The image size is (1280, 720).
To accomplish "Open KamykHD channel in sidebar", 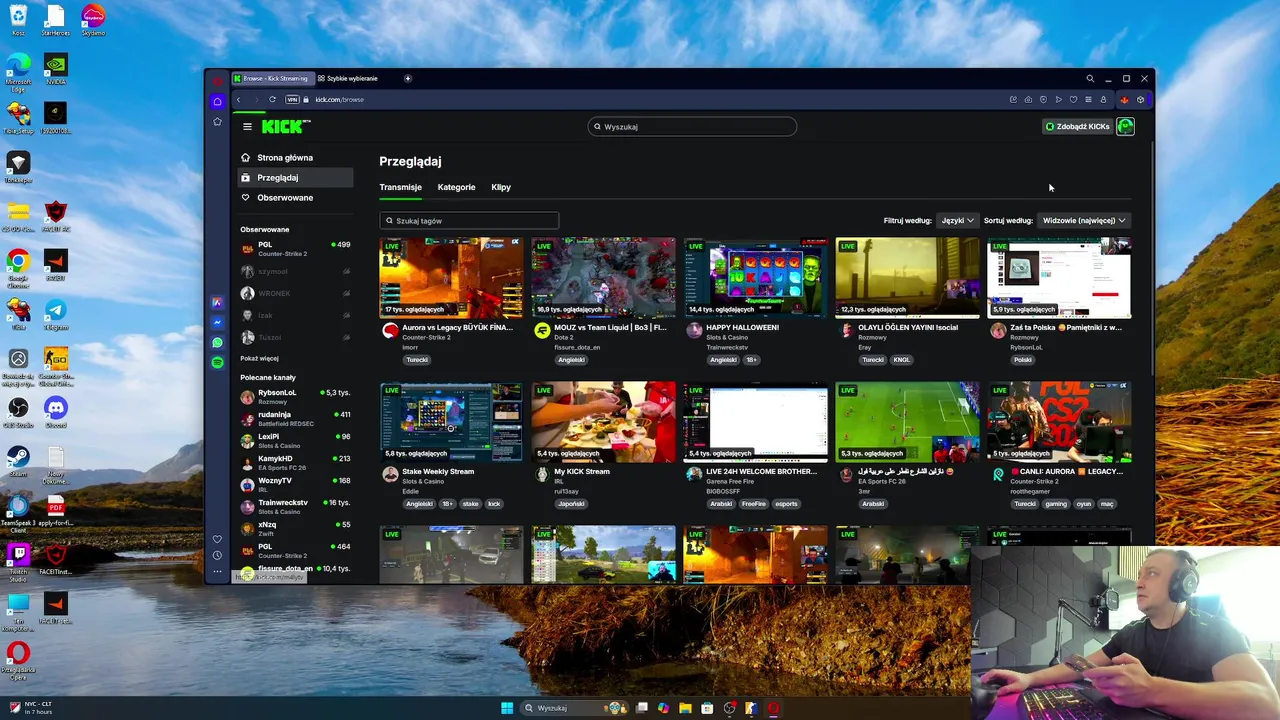I will click(x=295, y=462).
